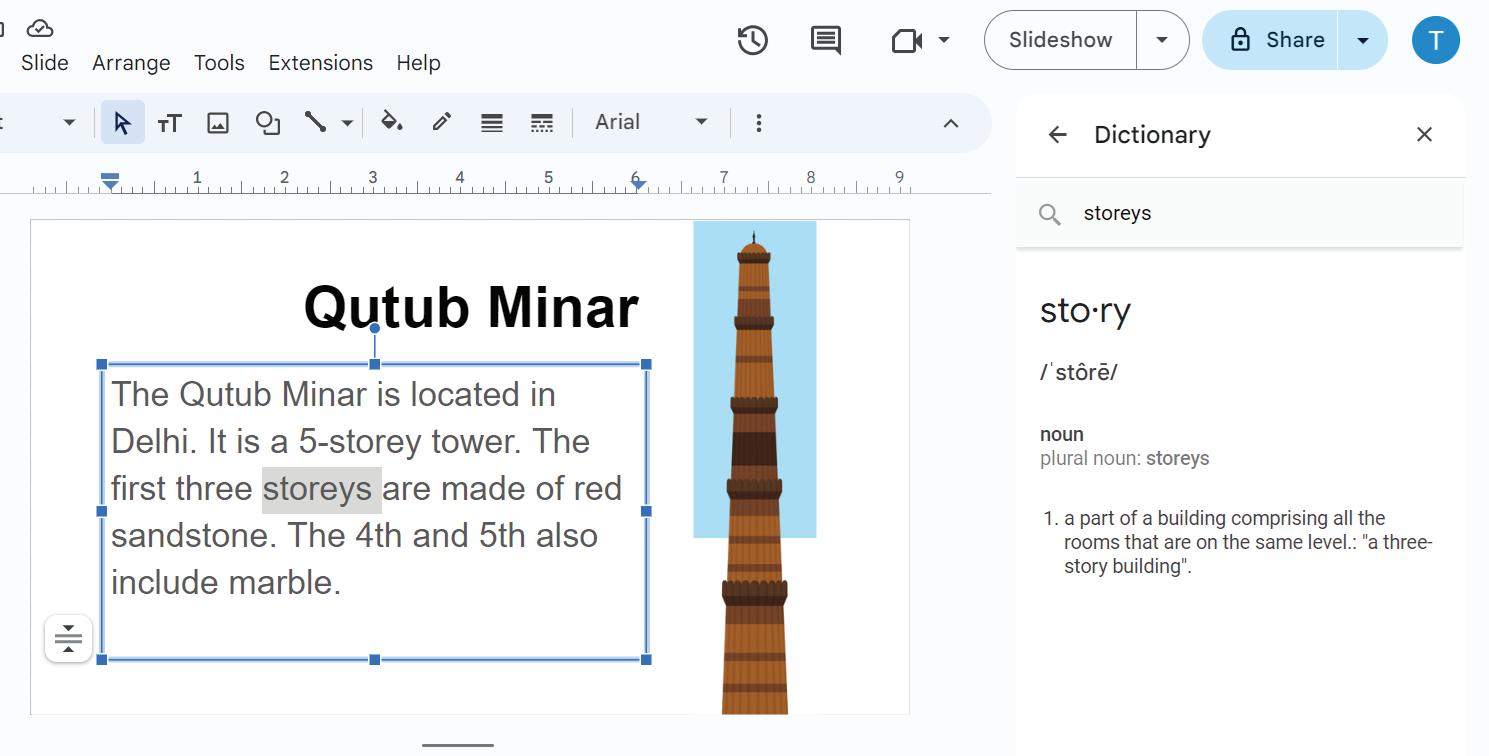The width and height of the screenshot is (1489, 756).
Task: Click the fill color paint bucket
Action: click(x=392, y=123)
